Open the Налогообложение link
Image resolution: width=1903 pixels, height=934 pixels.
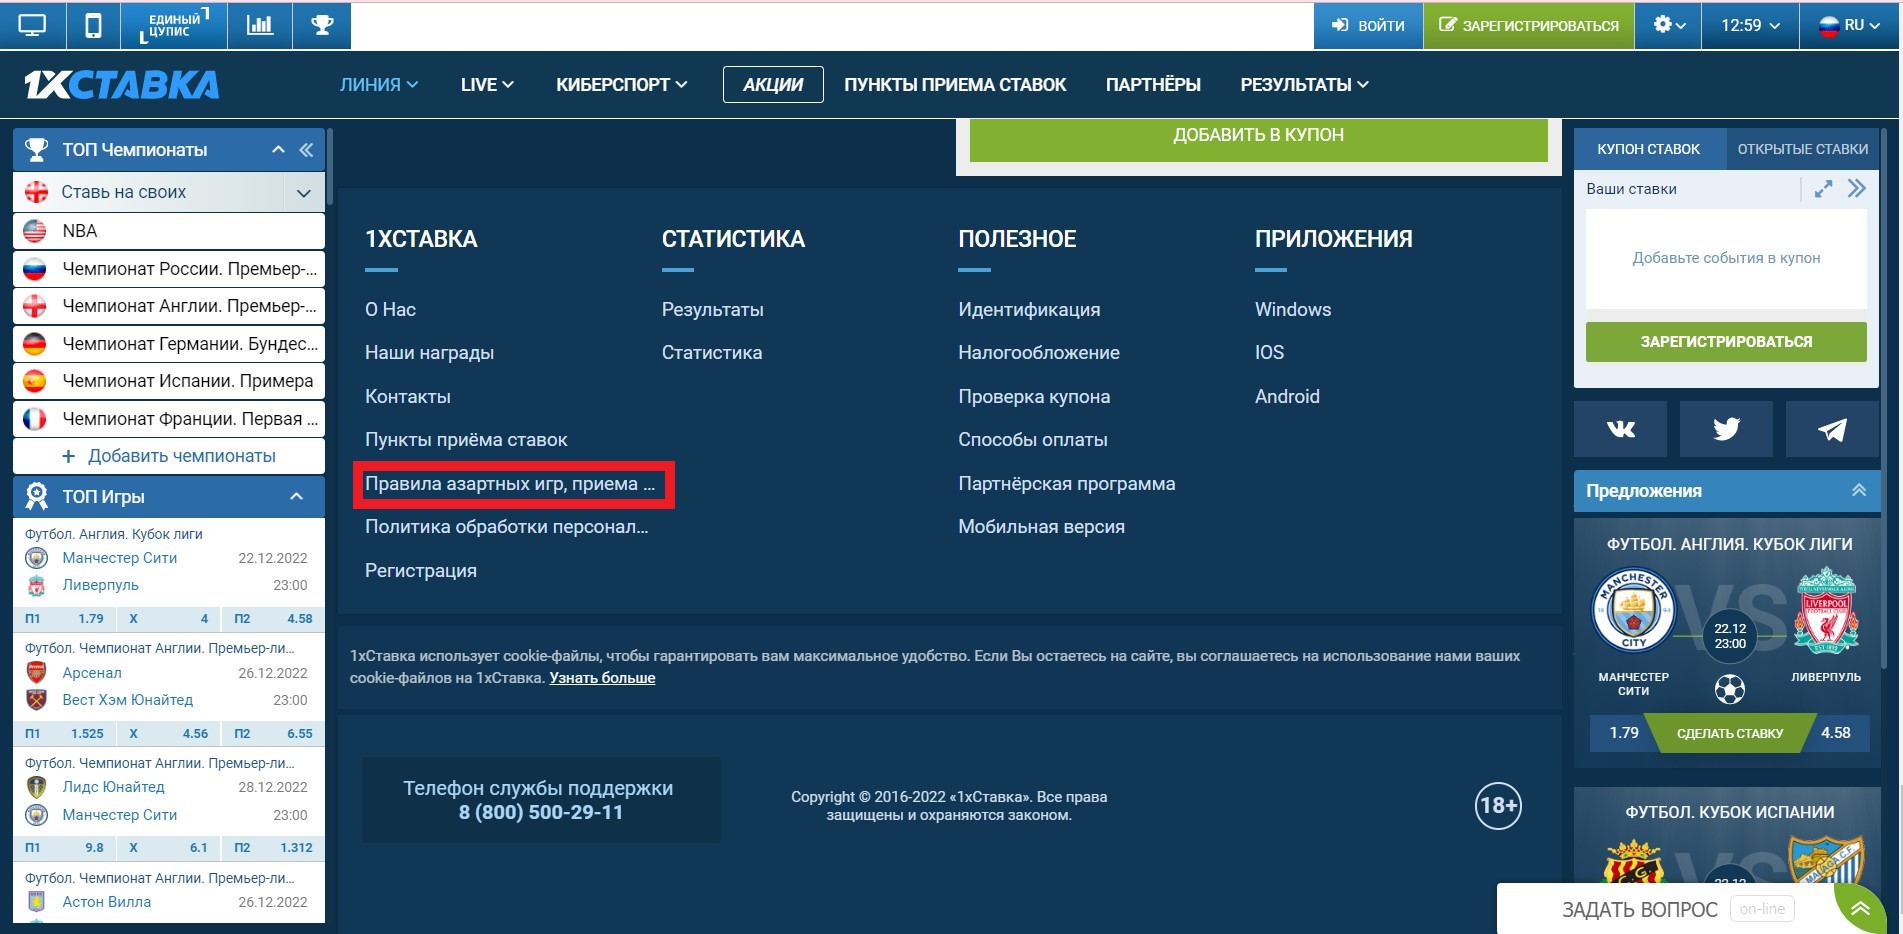1039,353
